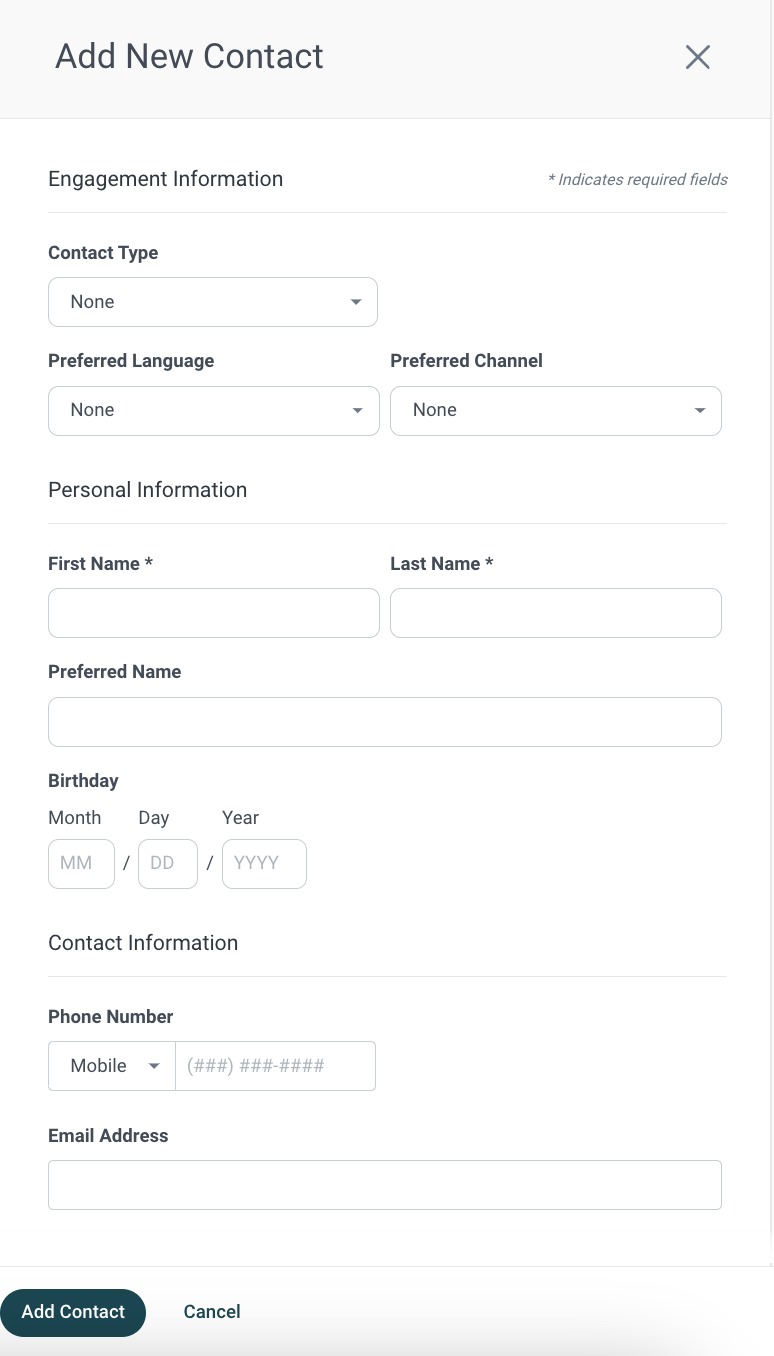774x1356 pixels.
Task: Focus the Email Address field
Action: click(384, 1185)
